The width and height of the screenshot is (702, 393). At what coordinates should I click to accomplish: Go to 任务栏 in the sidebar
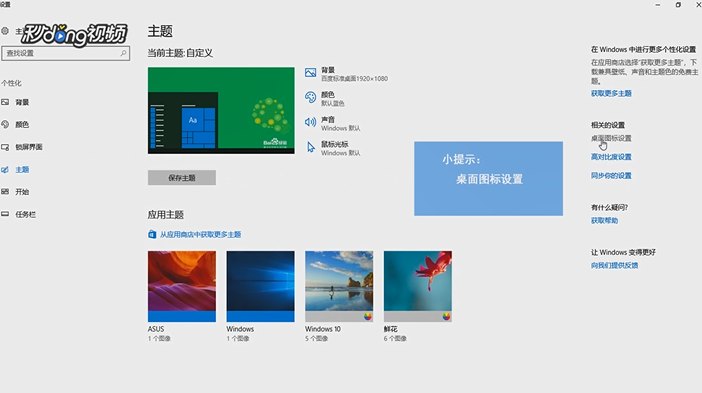click(26, 214)
